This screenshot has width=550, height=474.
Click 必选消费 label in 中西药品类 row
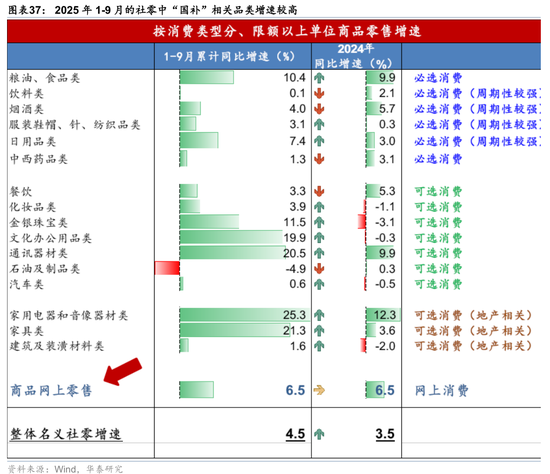438,159
